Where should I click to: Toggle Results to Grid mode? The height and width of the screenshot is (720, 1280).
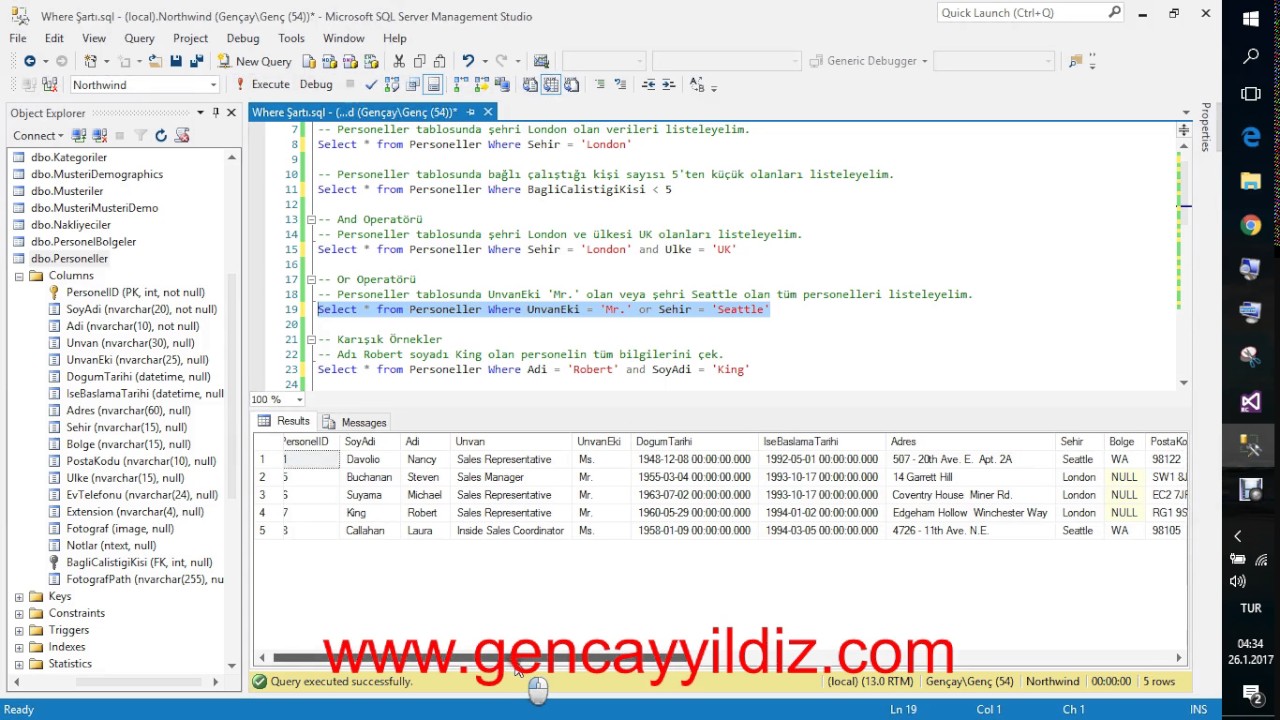click(550, 85)
